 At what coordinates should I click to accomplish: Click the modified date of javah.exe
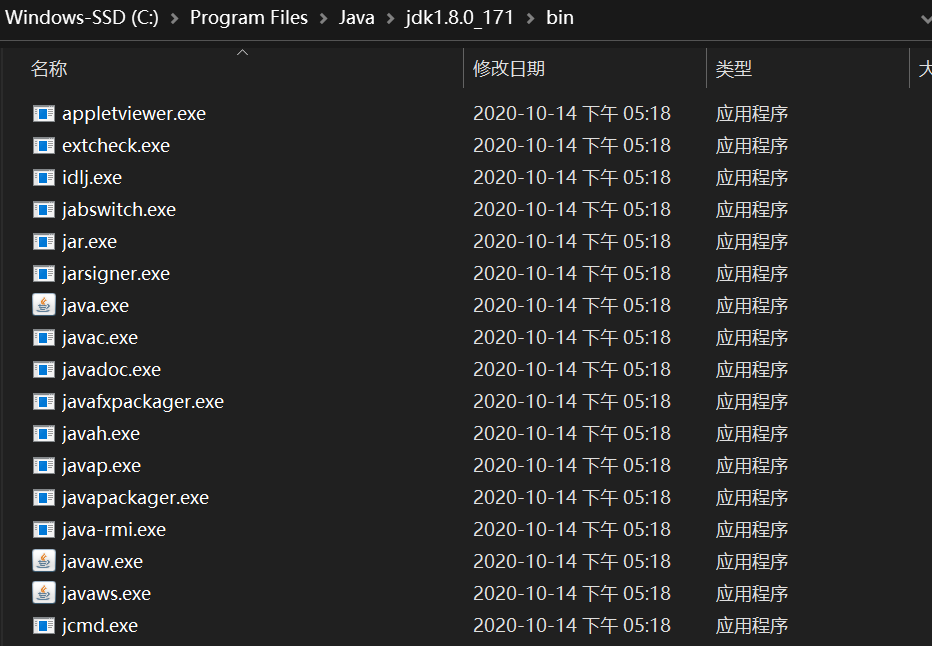pyautogui.click(x=572, y=433)
